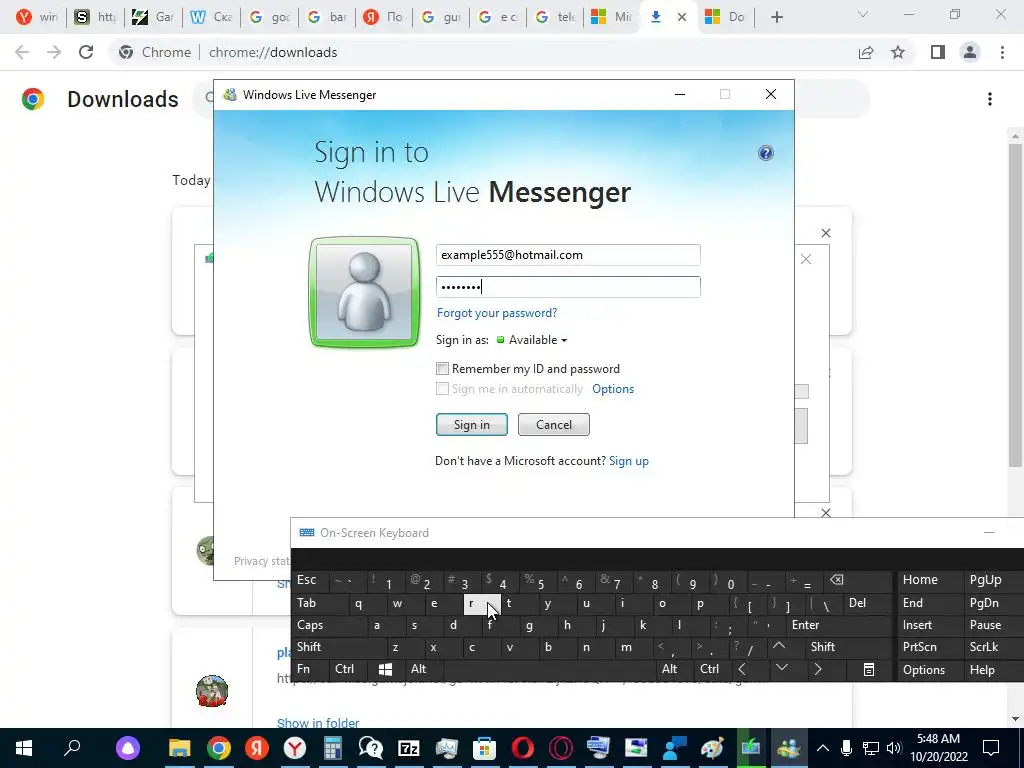
Task: Click the right arrow key on keyboard
Action: [818, 669]
